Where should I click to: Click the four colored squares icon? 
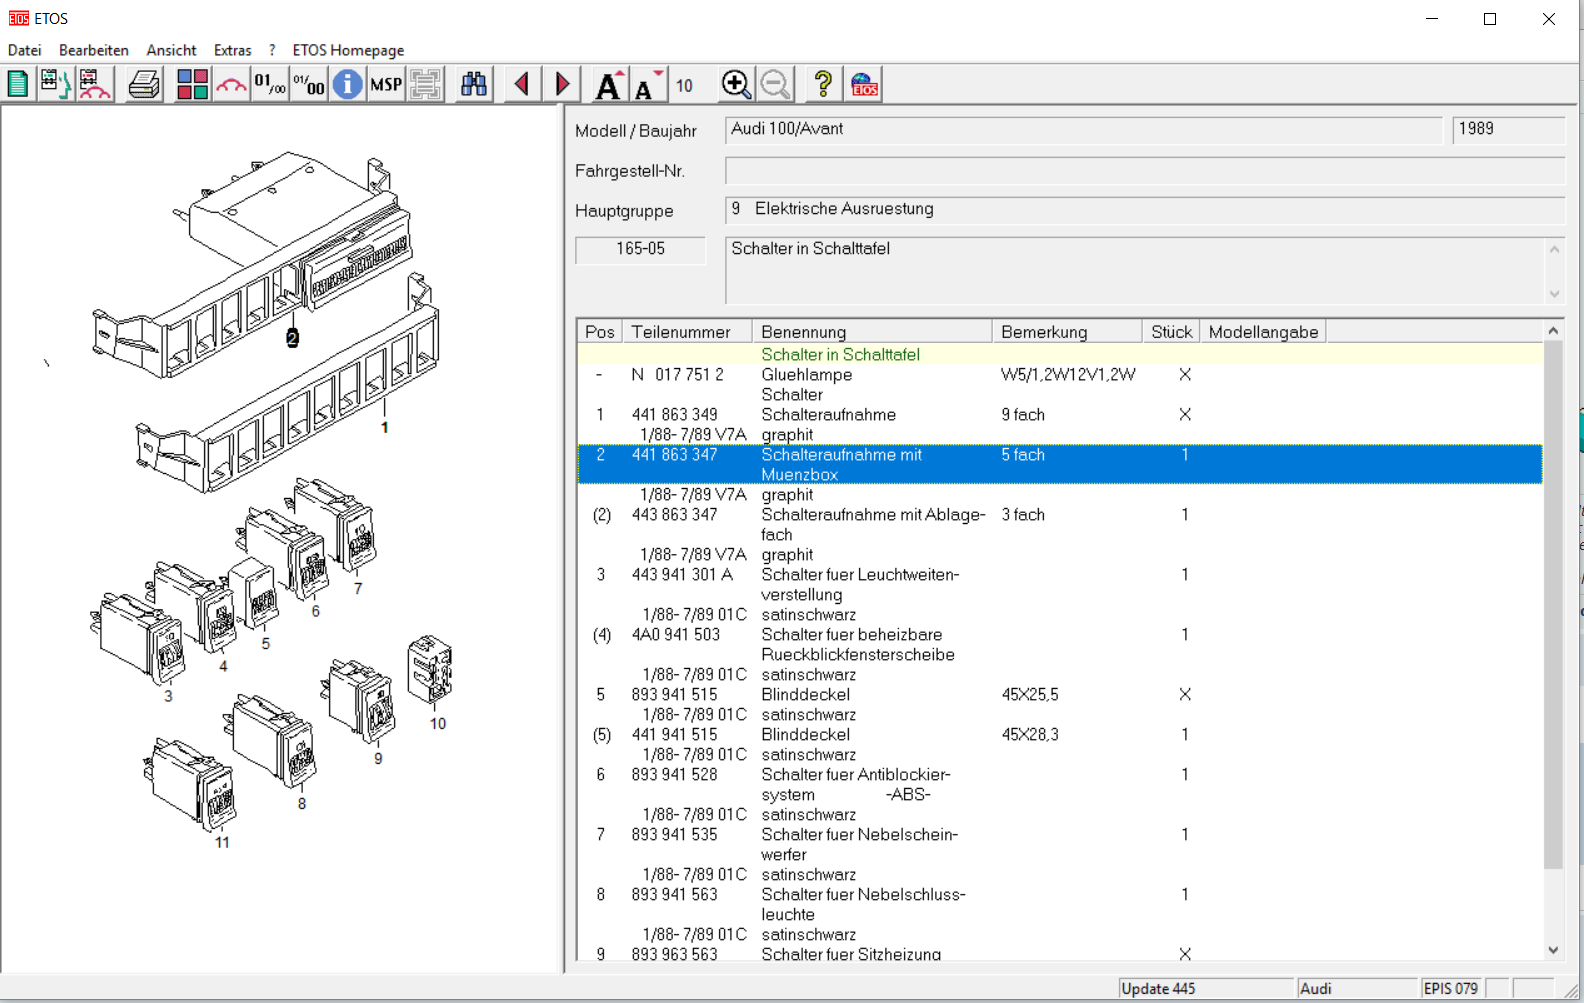pos(192,85)
